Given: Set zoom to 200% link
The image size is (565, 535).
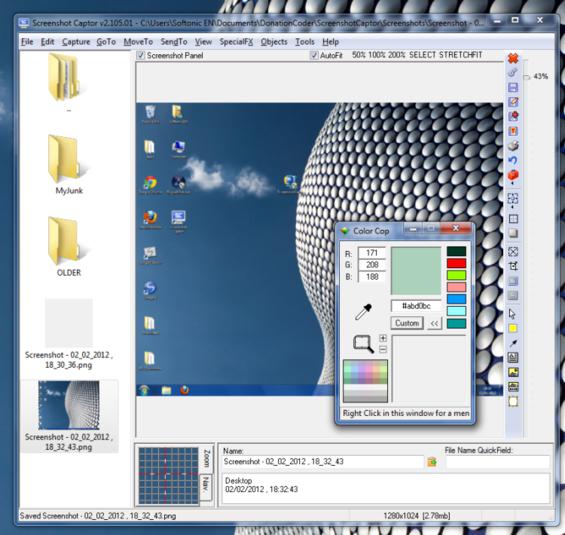Looking at the screenshot, I should [397, 55].
